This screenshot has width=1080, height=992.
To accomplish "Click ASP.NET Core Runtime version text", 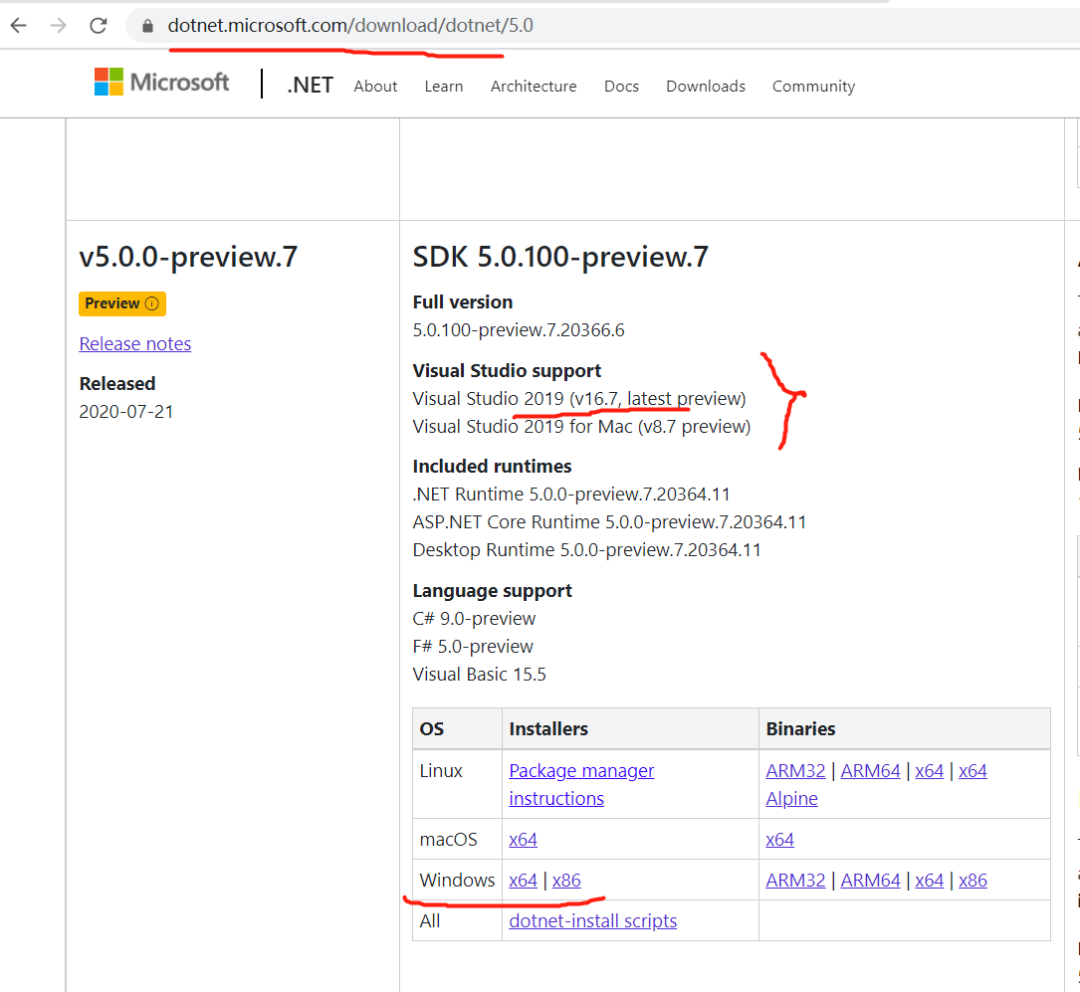I will [609, 522].
